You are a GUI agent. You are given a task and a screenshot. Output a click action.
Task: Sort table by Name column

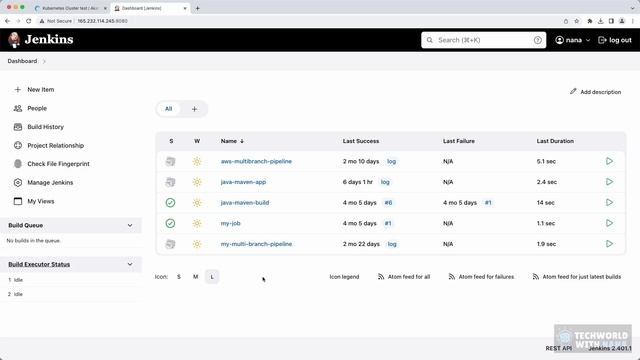point(232,141)
